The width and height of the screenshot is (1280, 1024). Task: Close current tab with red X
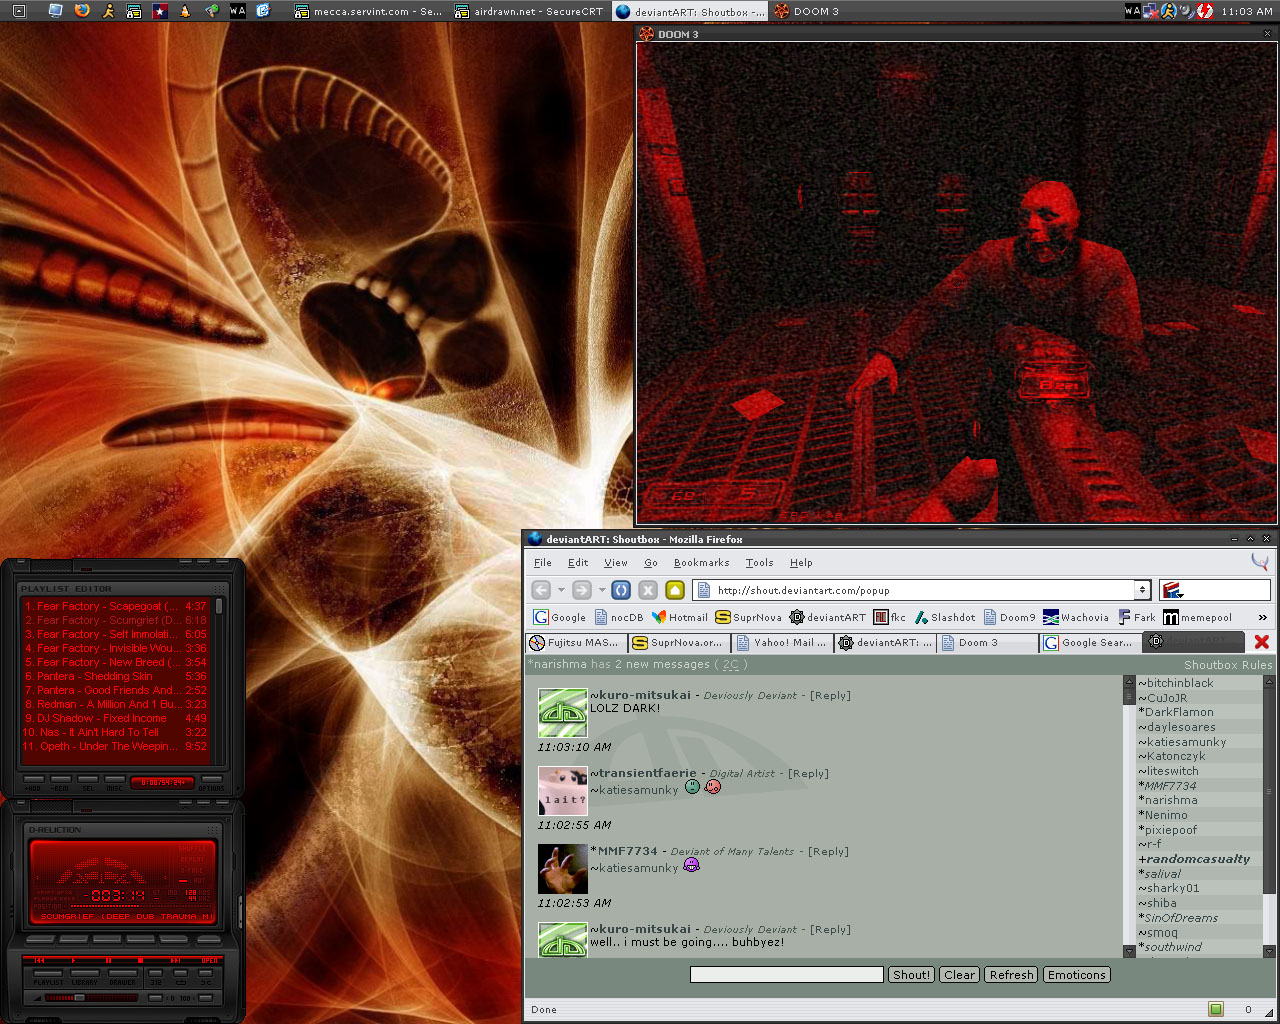tap(1262, 642)
